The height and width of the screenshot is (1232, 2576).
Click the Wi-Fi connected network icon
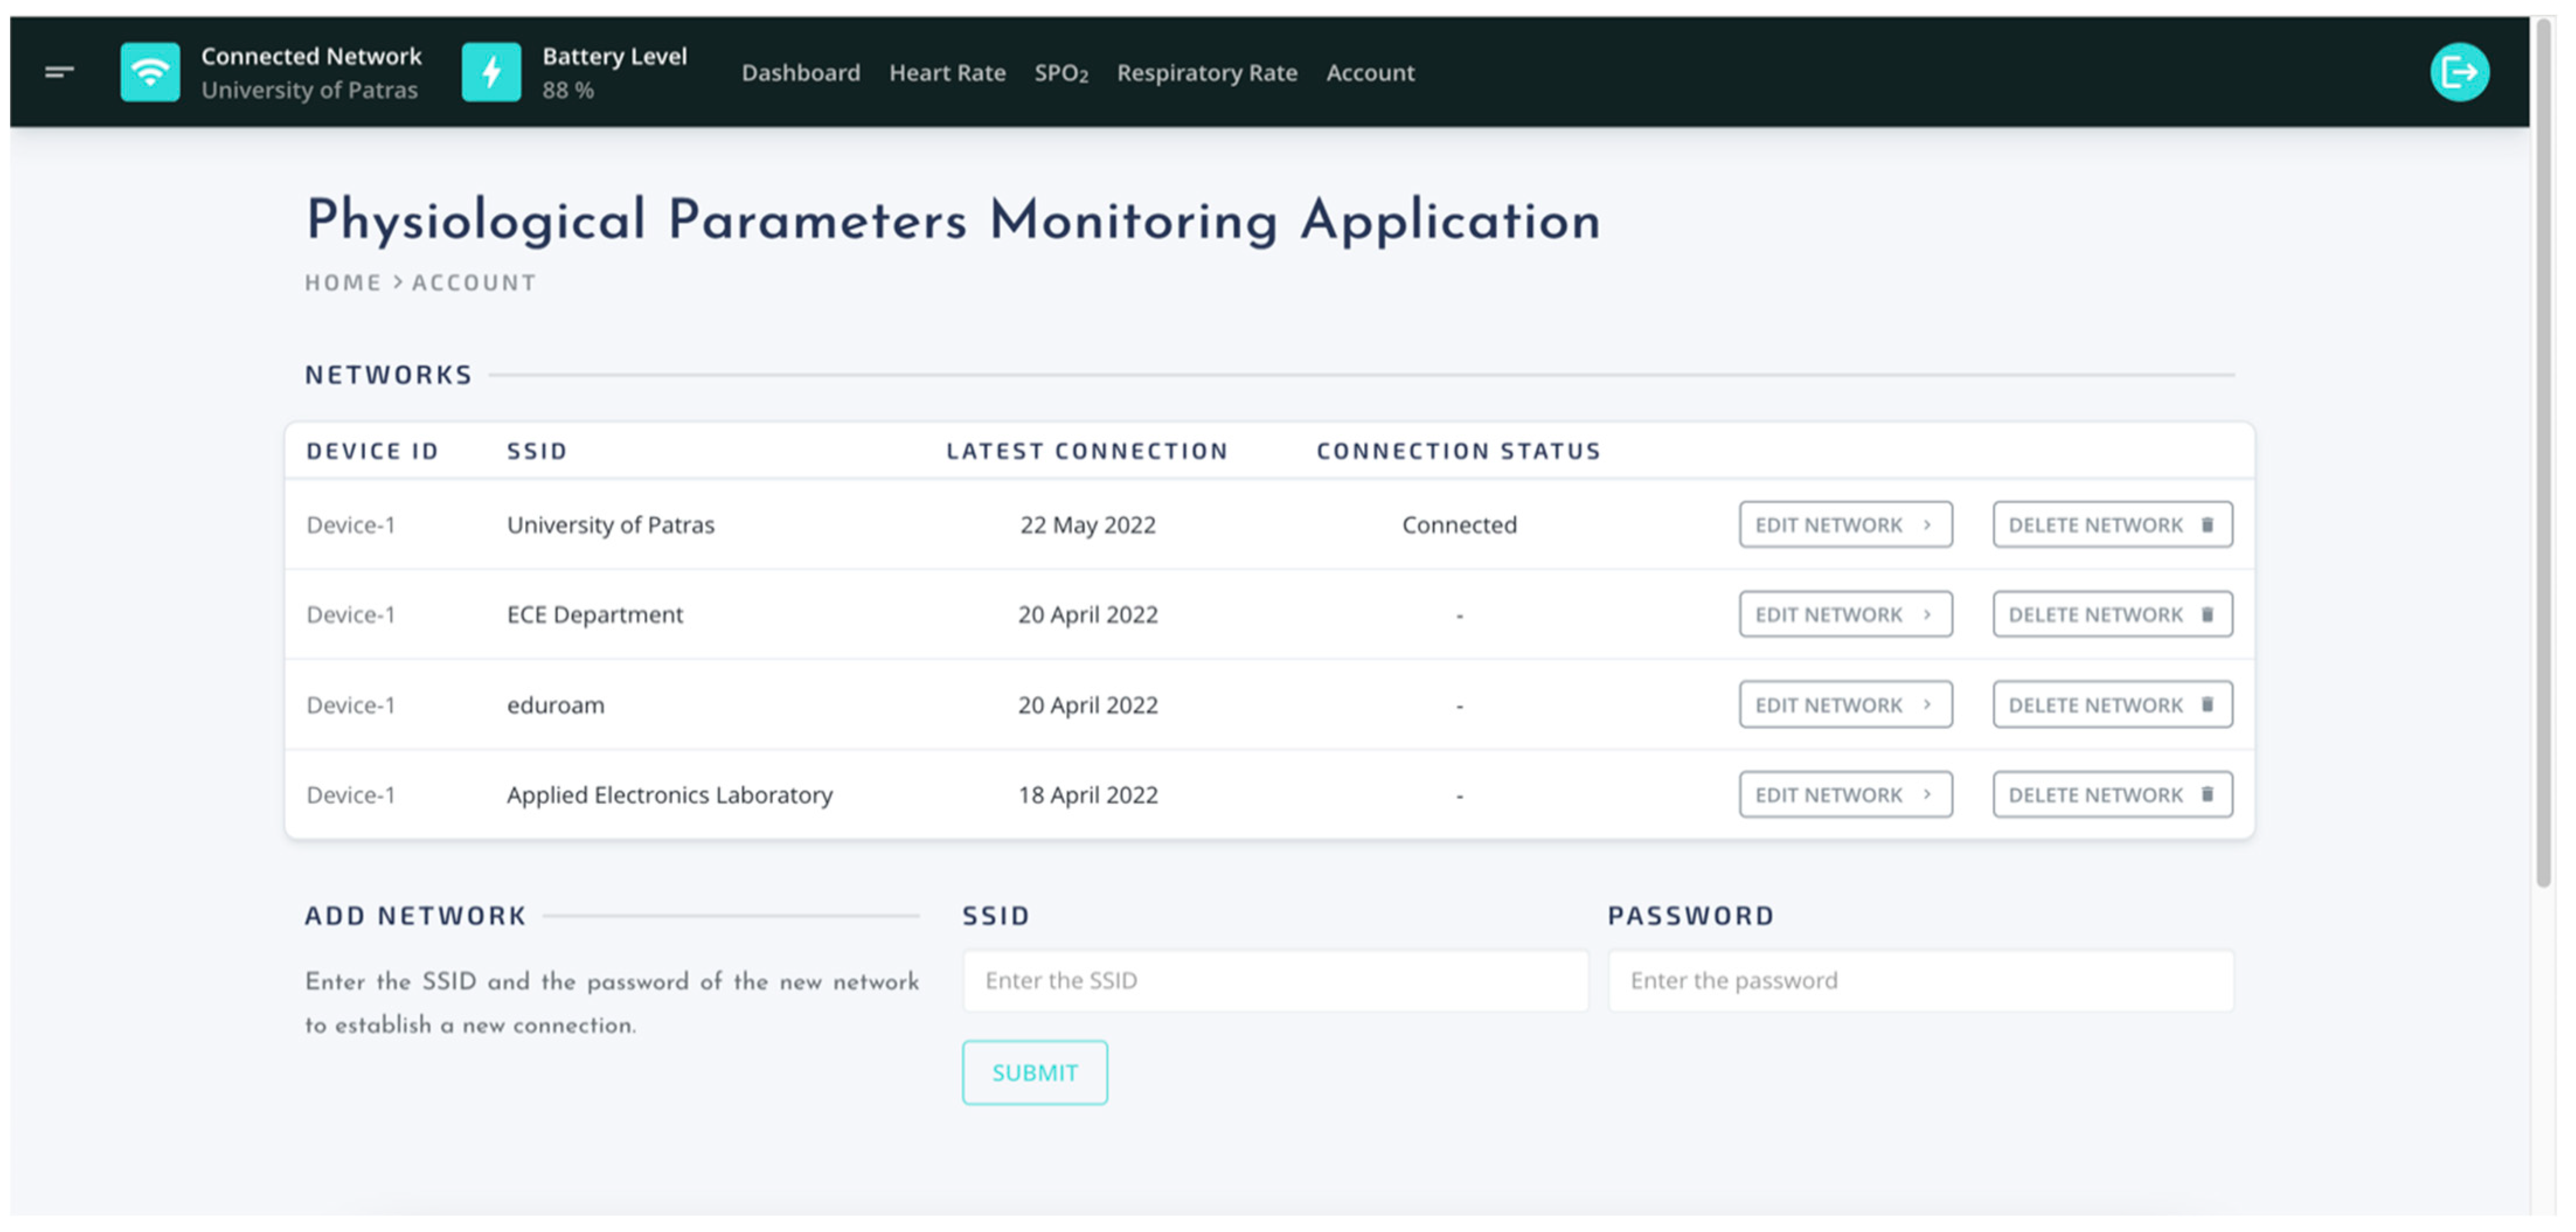click(x=150, y=72)
